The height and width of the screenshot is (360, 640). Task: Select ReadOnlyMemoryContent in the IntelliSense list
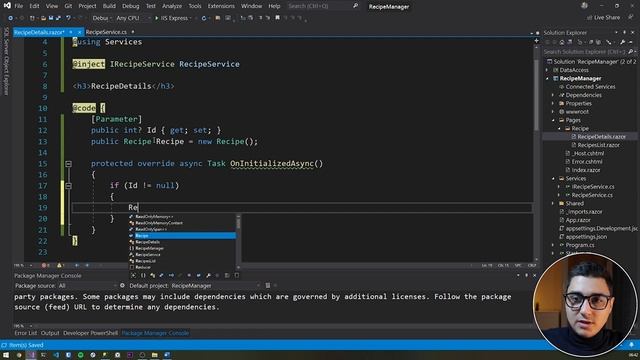coord(182,223)
